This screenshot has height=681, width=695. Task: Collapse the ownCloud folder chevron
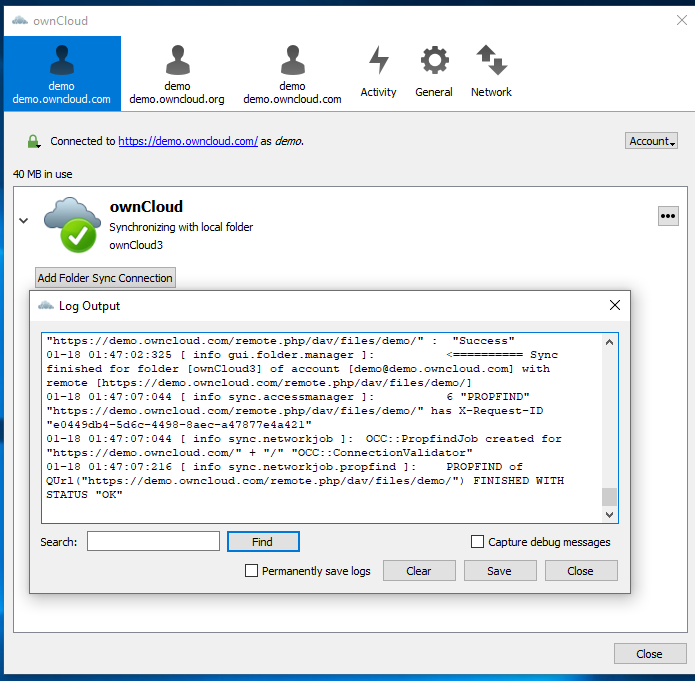(23, 220)
